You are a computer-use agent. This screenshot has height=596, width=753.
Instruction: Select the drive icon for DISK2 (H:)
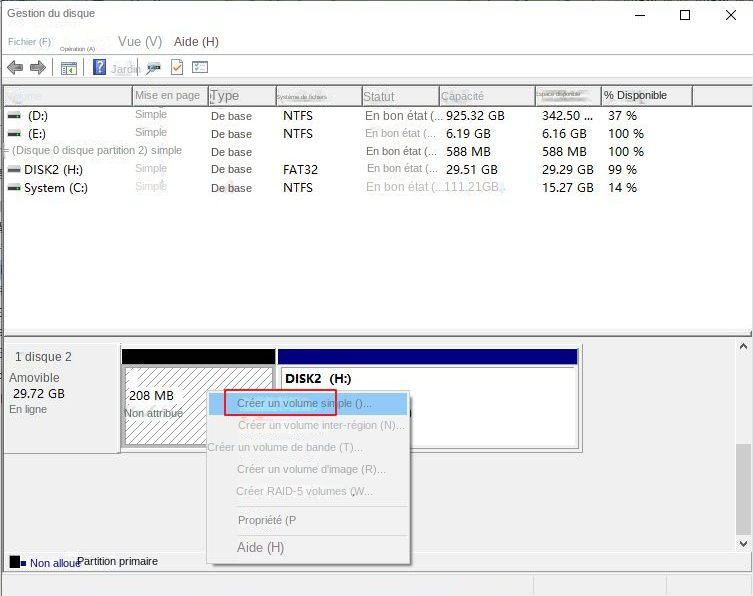pos(14,170)
